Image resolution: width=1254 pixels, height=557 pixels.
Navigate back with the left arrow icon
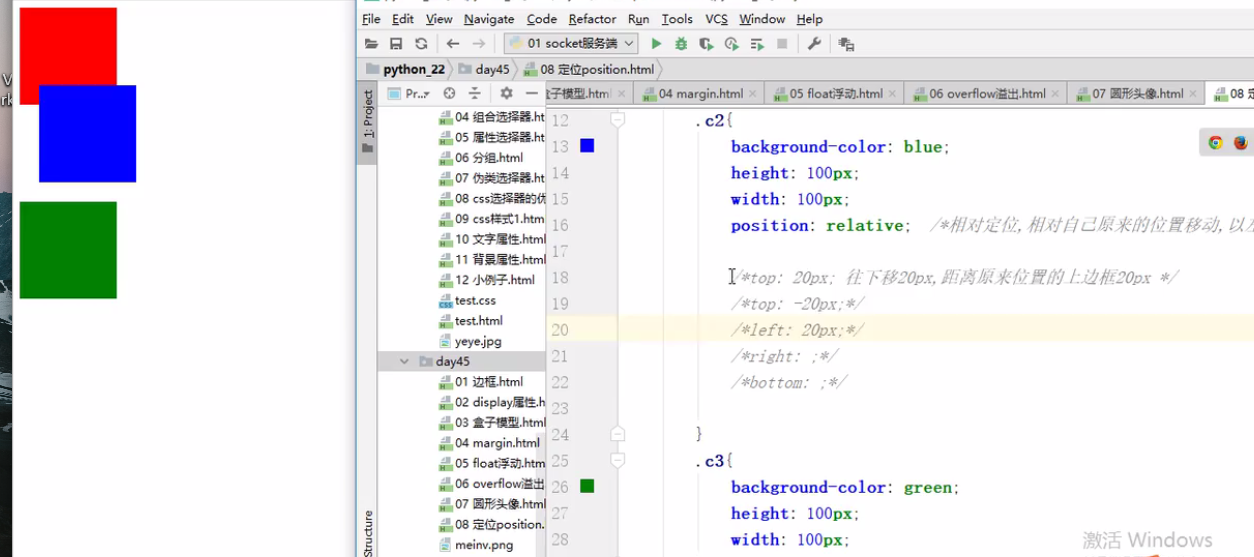453,44
